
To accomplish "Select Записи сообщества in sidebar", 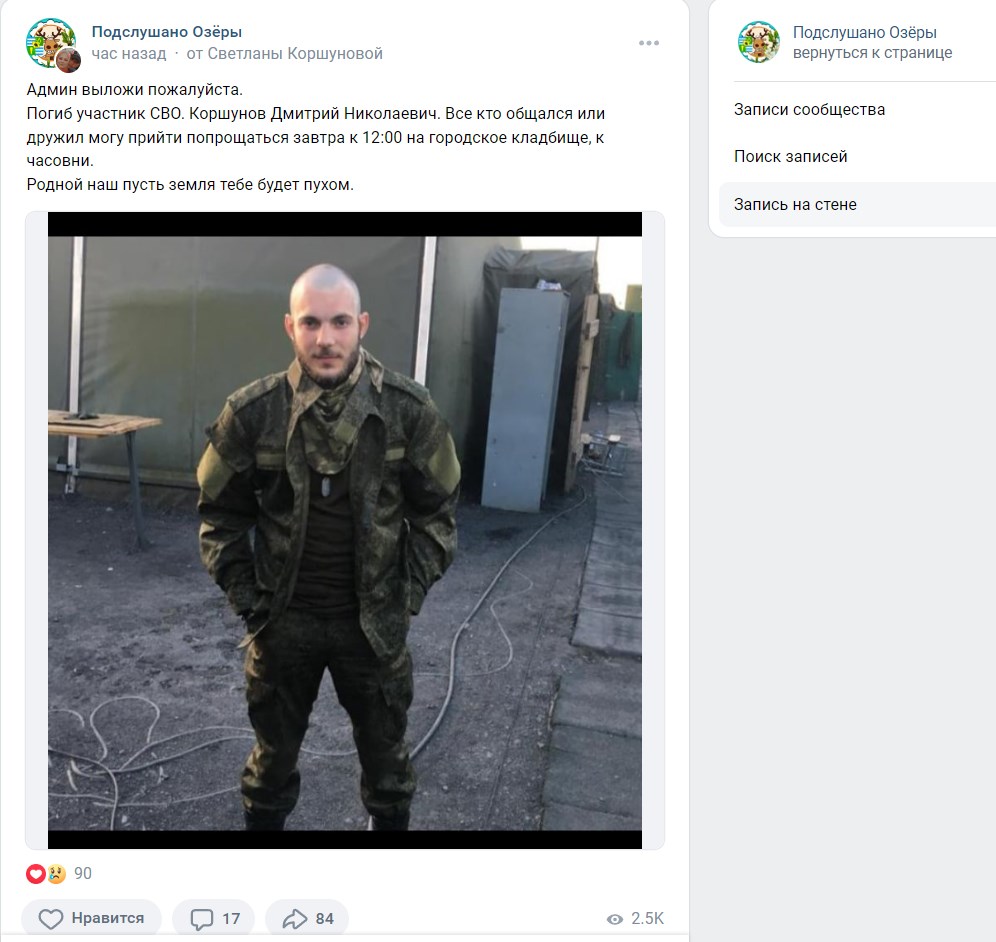I will pyautogui.click(x=809, y=109).
